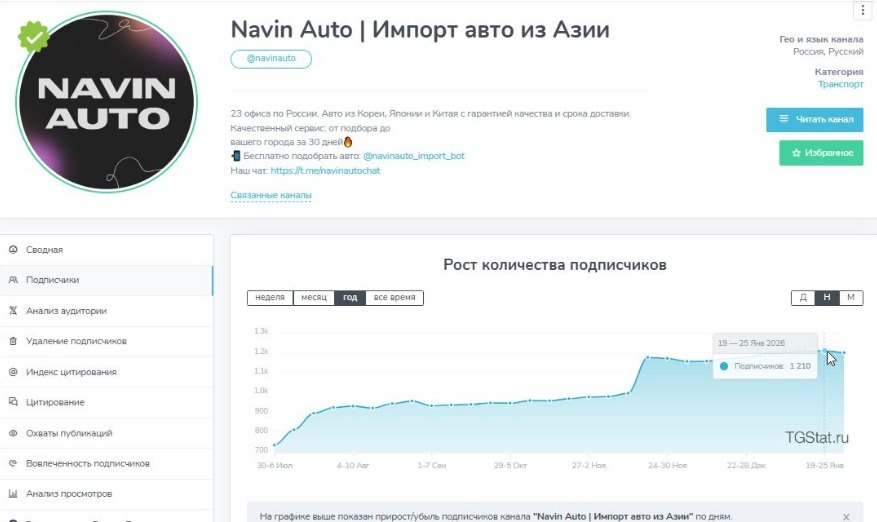The width and height of the screenshot is (877, 522).
Task: Click the Анализ аудитории hourglass icon
Action: coord(13,311)
